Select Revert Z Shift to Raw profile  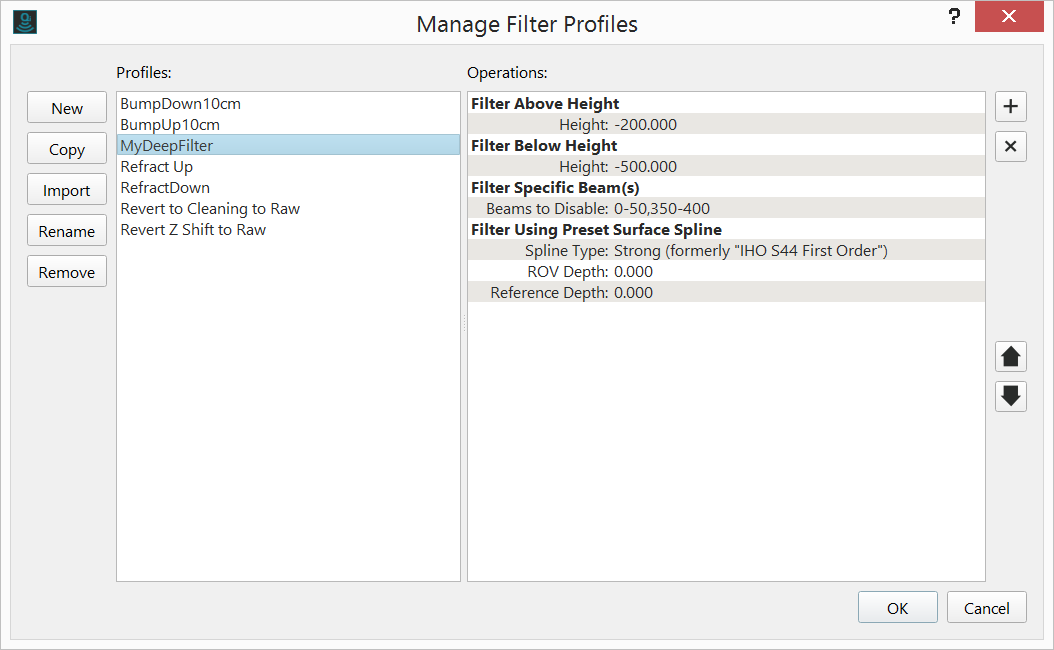pyautogui.click(x=194, y=230)
